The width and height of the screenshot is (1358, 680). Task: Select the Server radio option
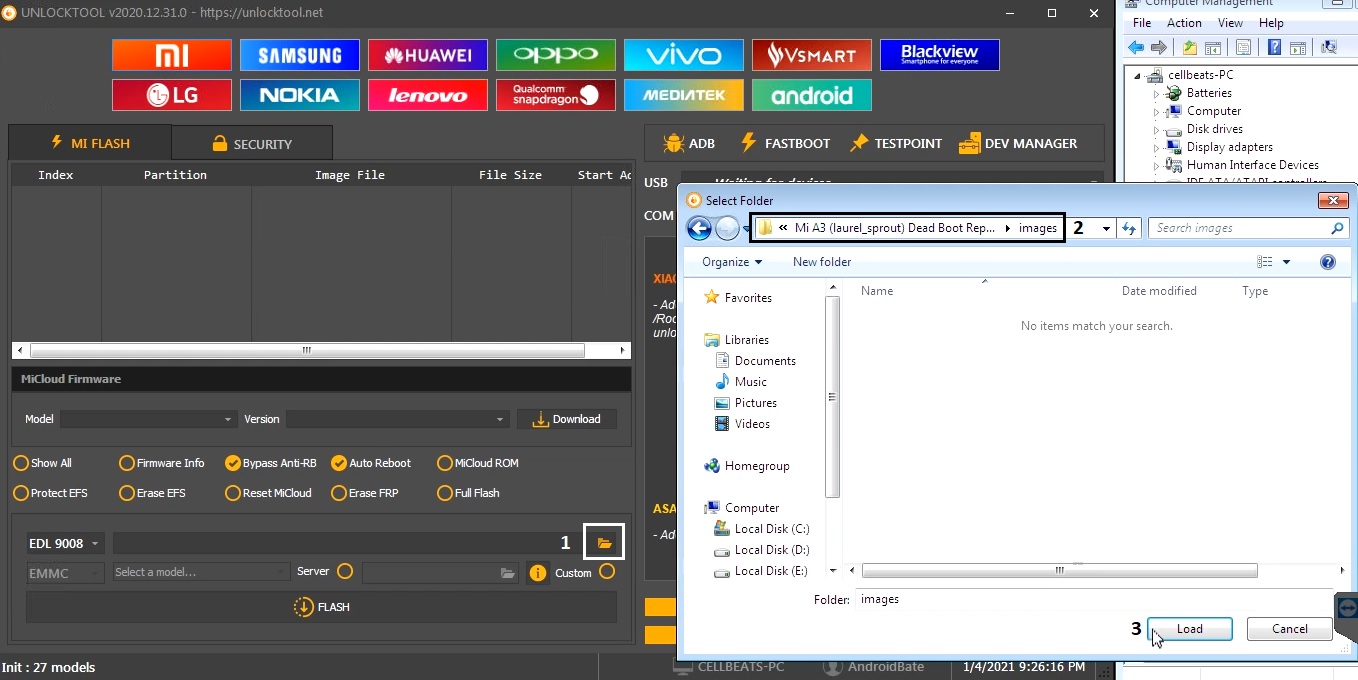[345, 571]
